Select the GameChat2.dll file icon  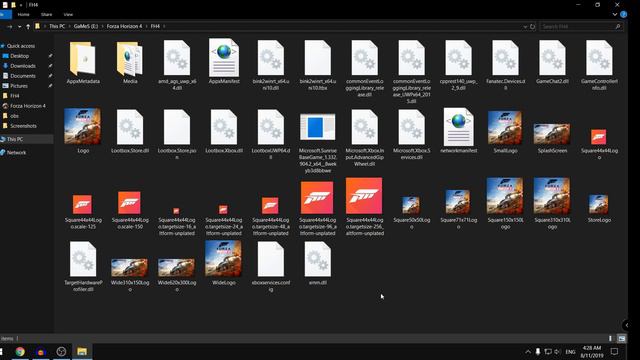(552, 58)
